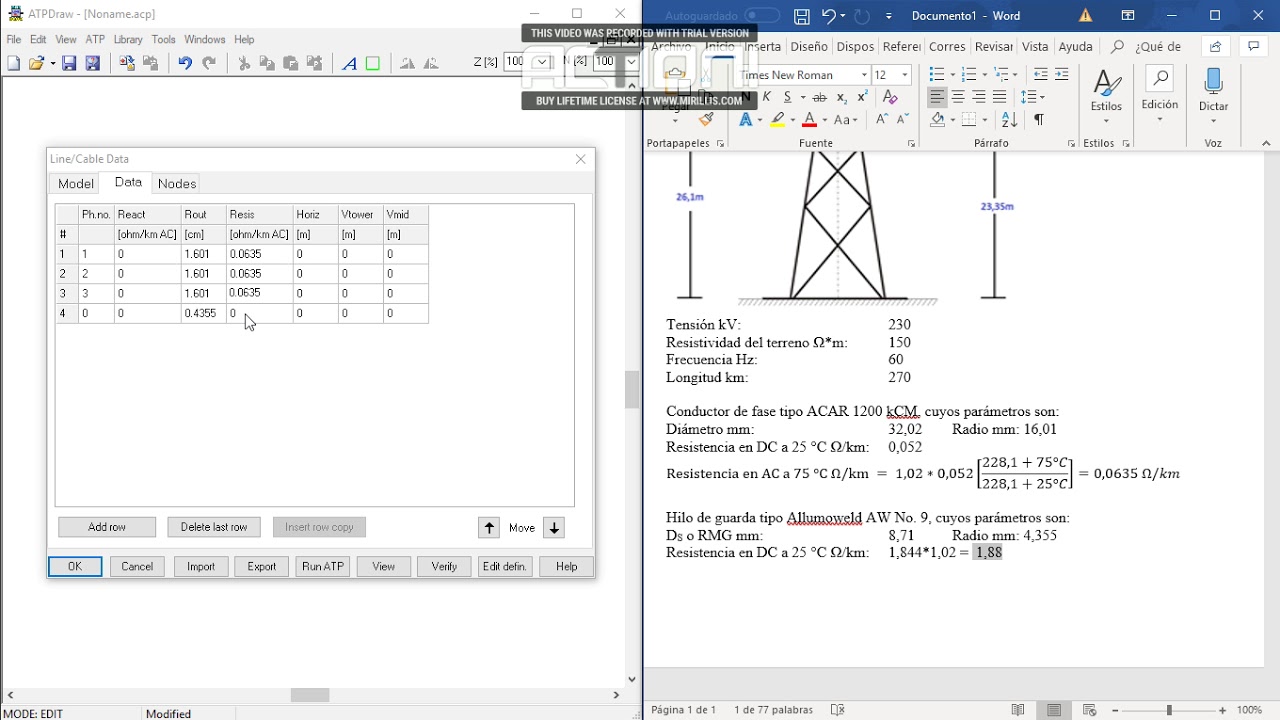Click the Verify button
This screenshot has width=1280, height=720.
(444, 566)
